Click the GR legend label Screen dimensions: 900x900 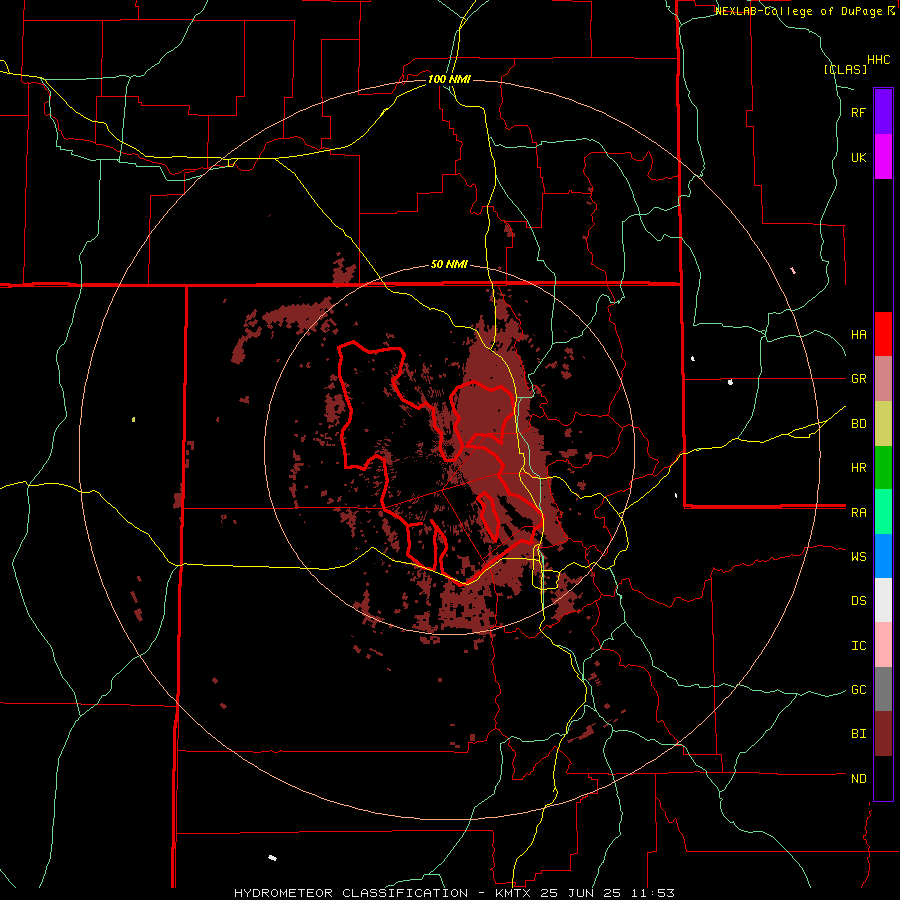tap(858, 379)
